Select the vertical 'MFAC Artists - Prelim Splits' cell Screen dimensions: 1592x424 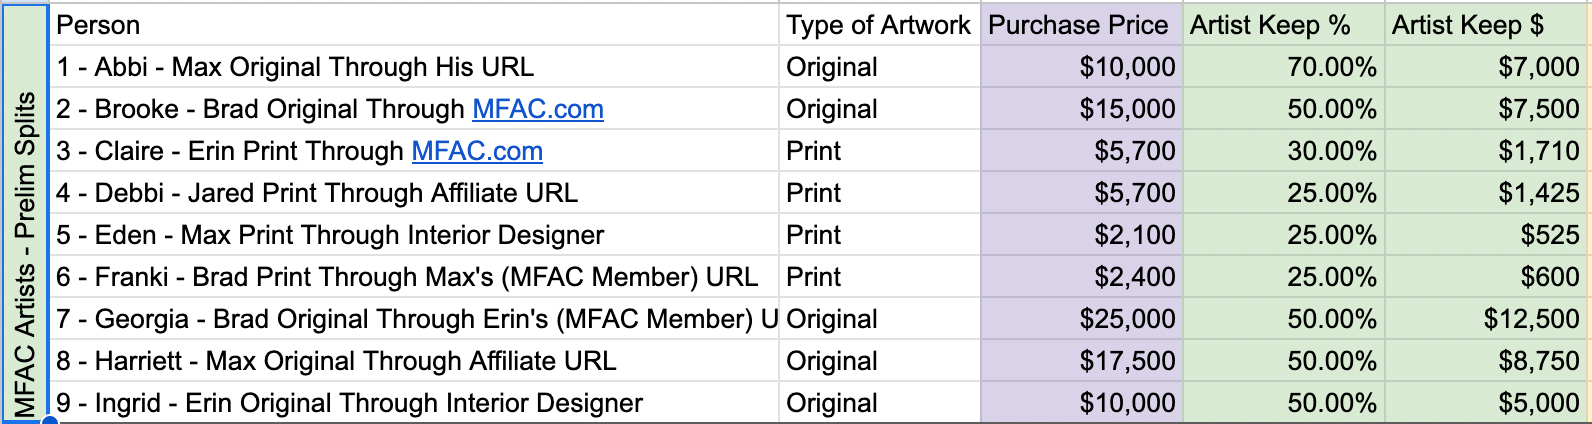[25, 214]
